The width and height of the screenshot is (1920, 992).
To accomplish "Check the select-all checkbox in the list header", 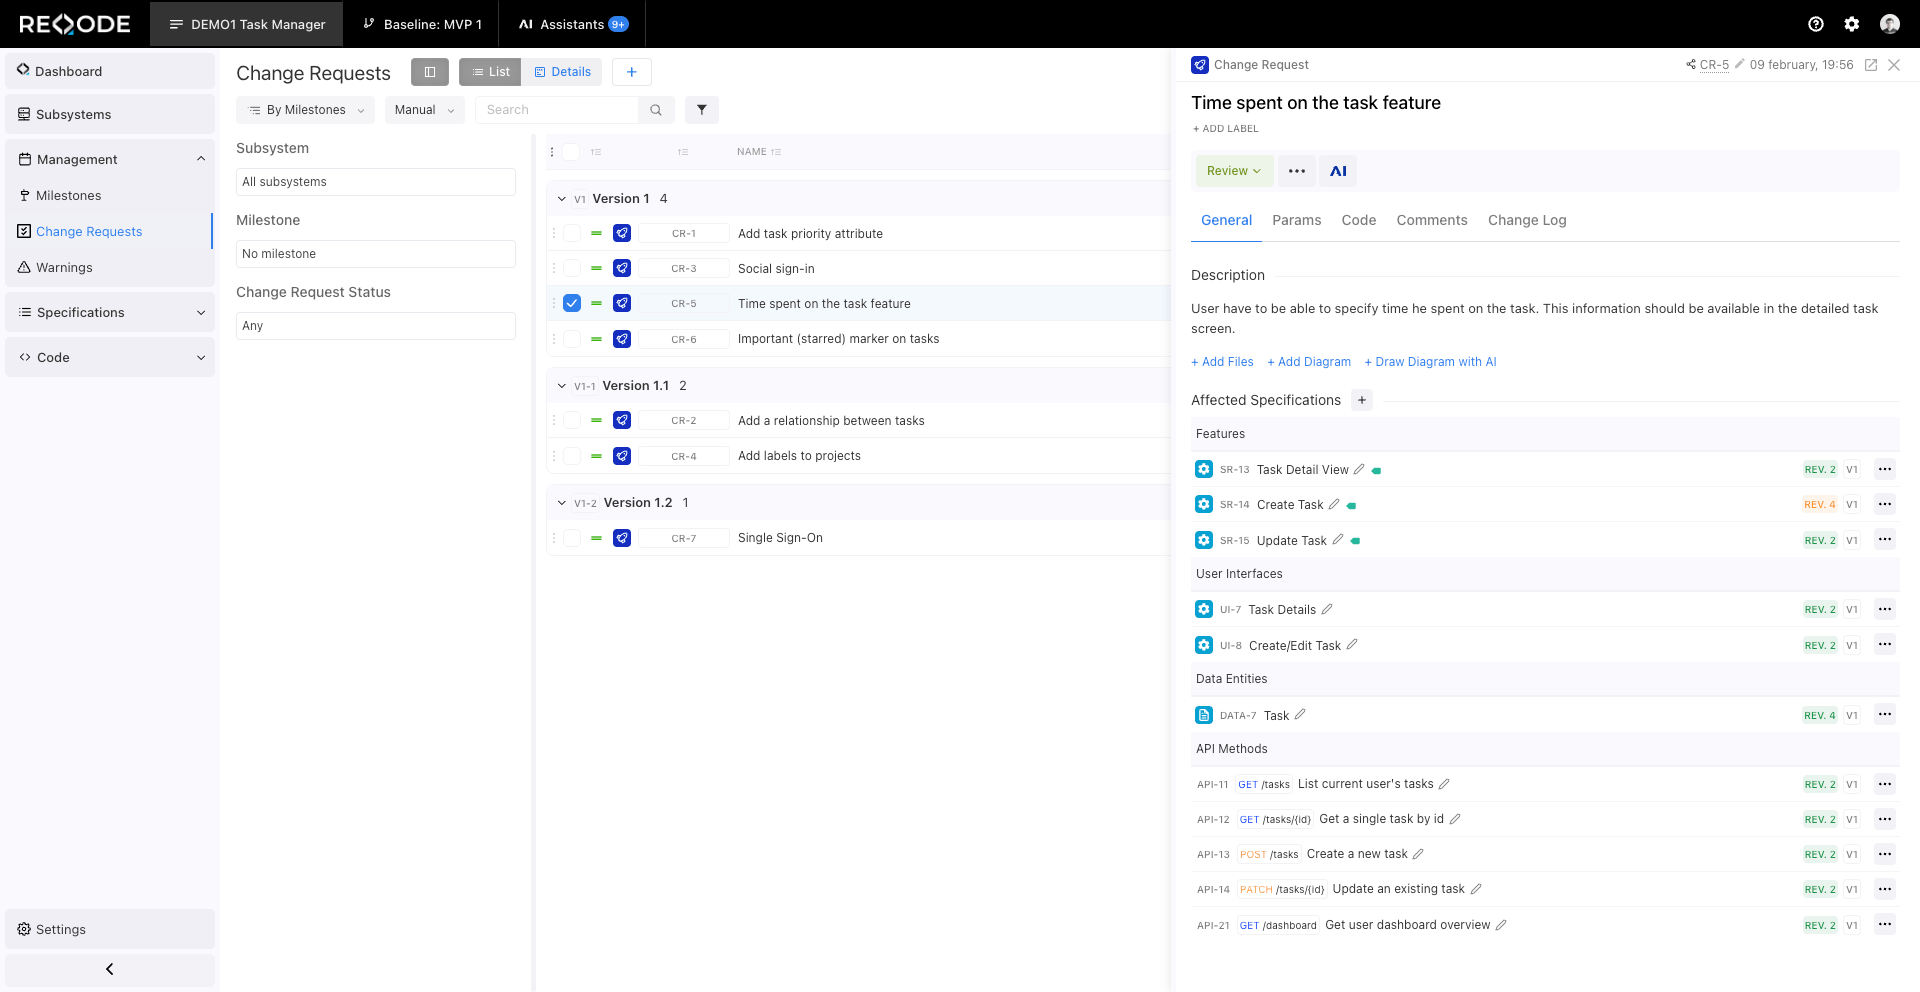I will pos(571,152).
